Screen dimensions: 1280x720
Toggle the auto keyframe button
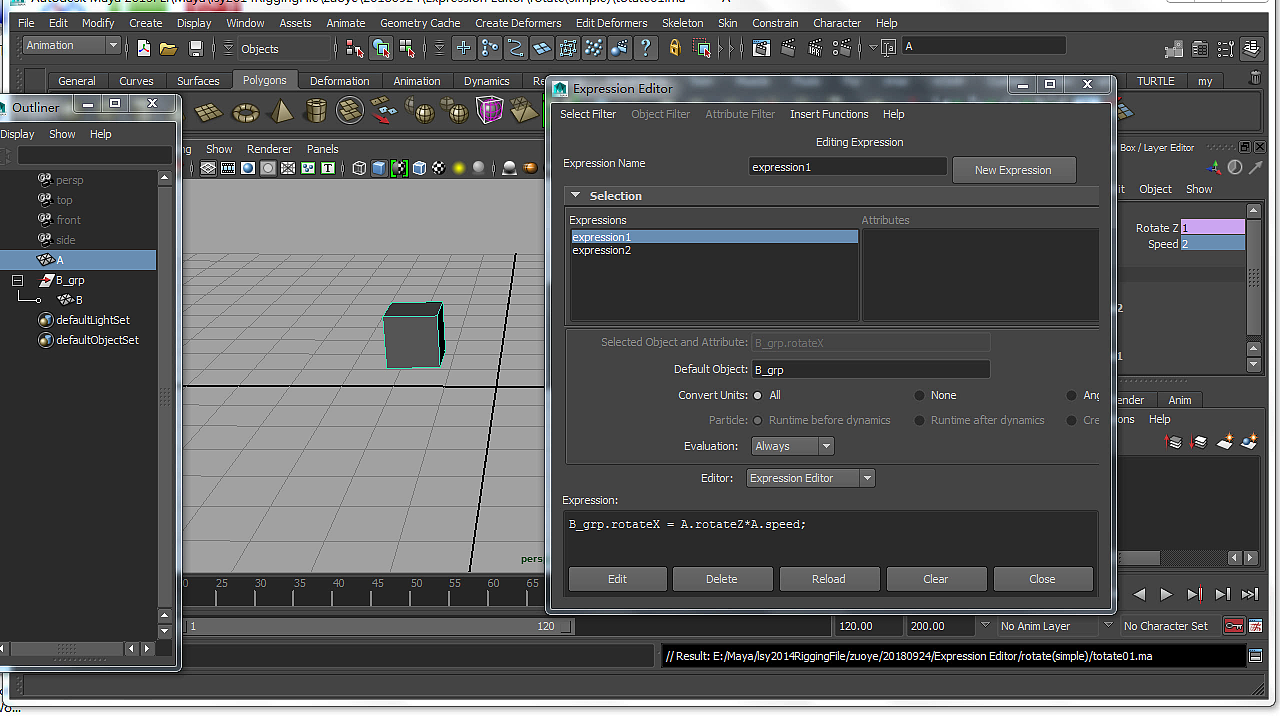click(x=1233, y=626)
